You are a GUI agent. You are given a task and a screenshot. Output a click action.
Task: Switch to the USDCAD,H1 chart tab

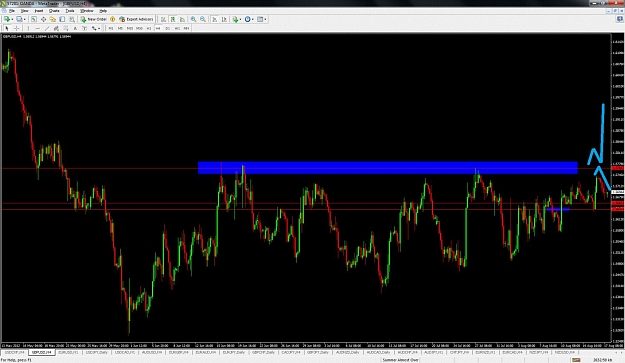point(125,353)
